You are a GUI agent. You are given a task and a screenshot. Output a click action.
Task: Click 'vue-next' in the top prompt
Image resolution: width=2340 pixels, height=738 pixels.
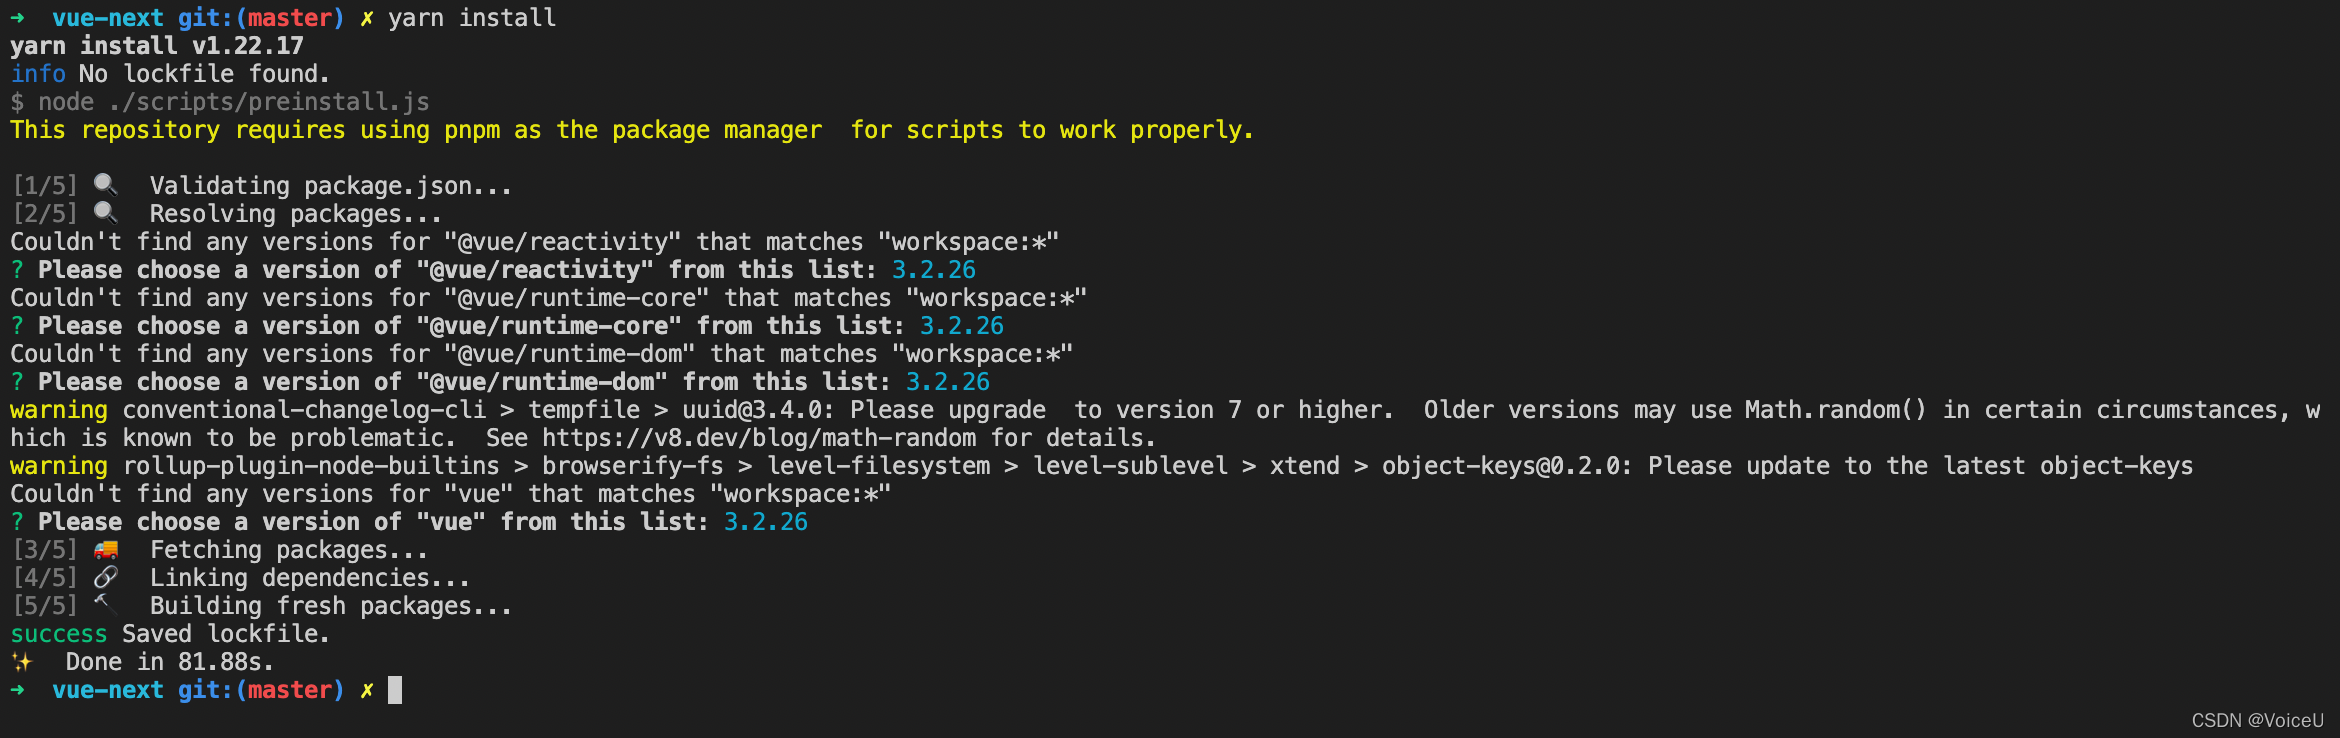[x=108, y=18]
